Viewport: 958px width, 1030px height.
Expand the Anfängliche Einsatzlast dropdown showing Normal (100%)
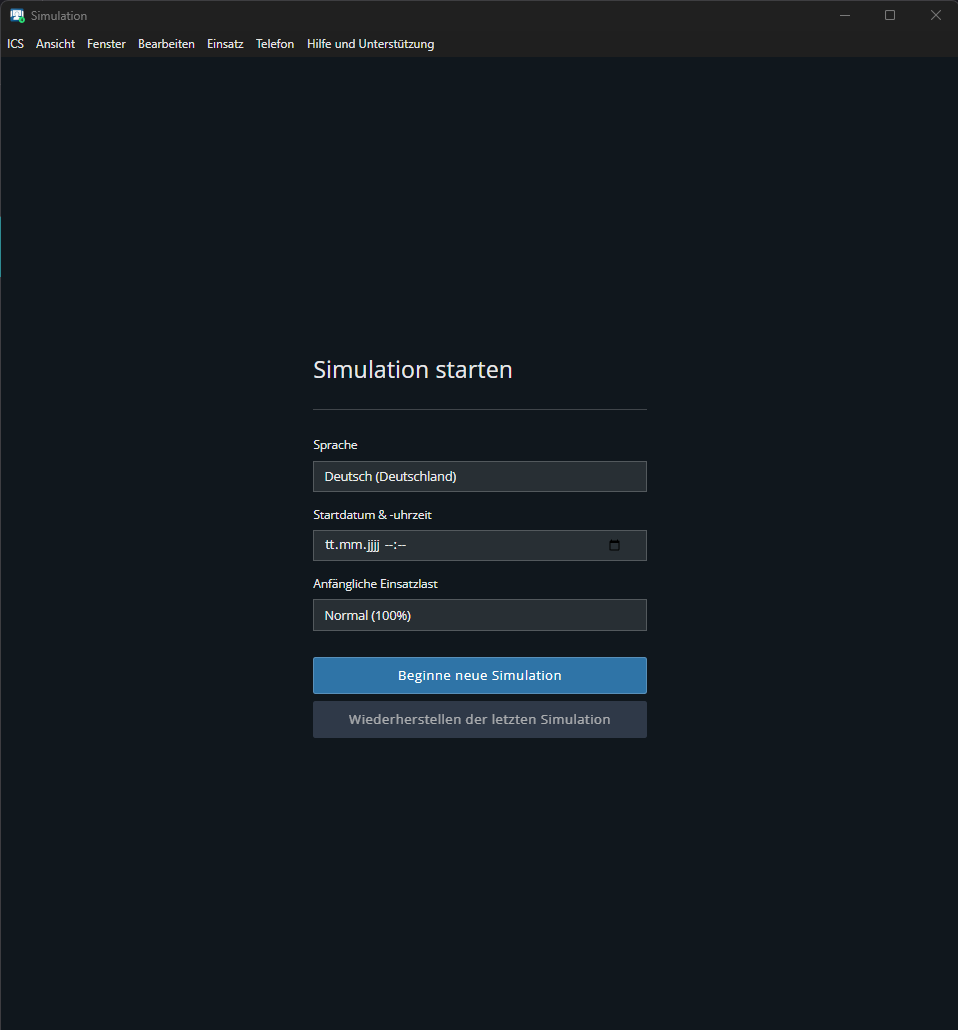tap(479, 615)
